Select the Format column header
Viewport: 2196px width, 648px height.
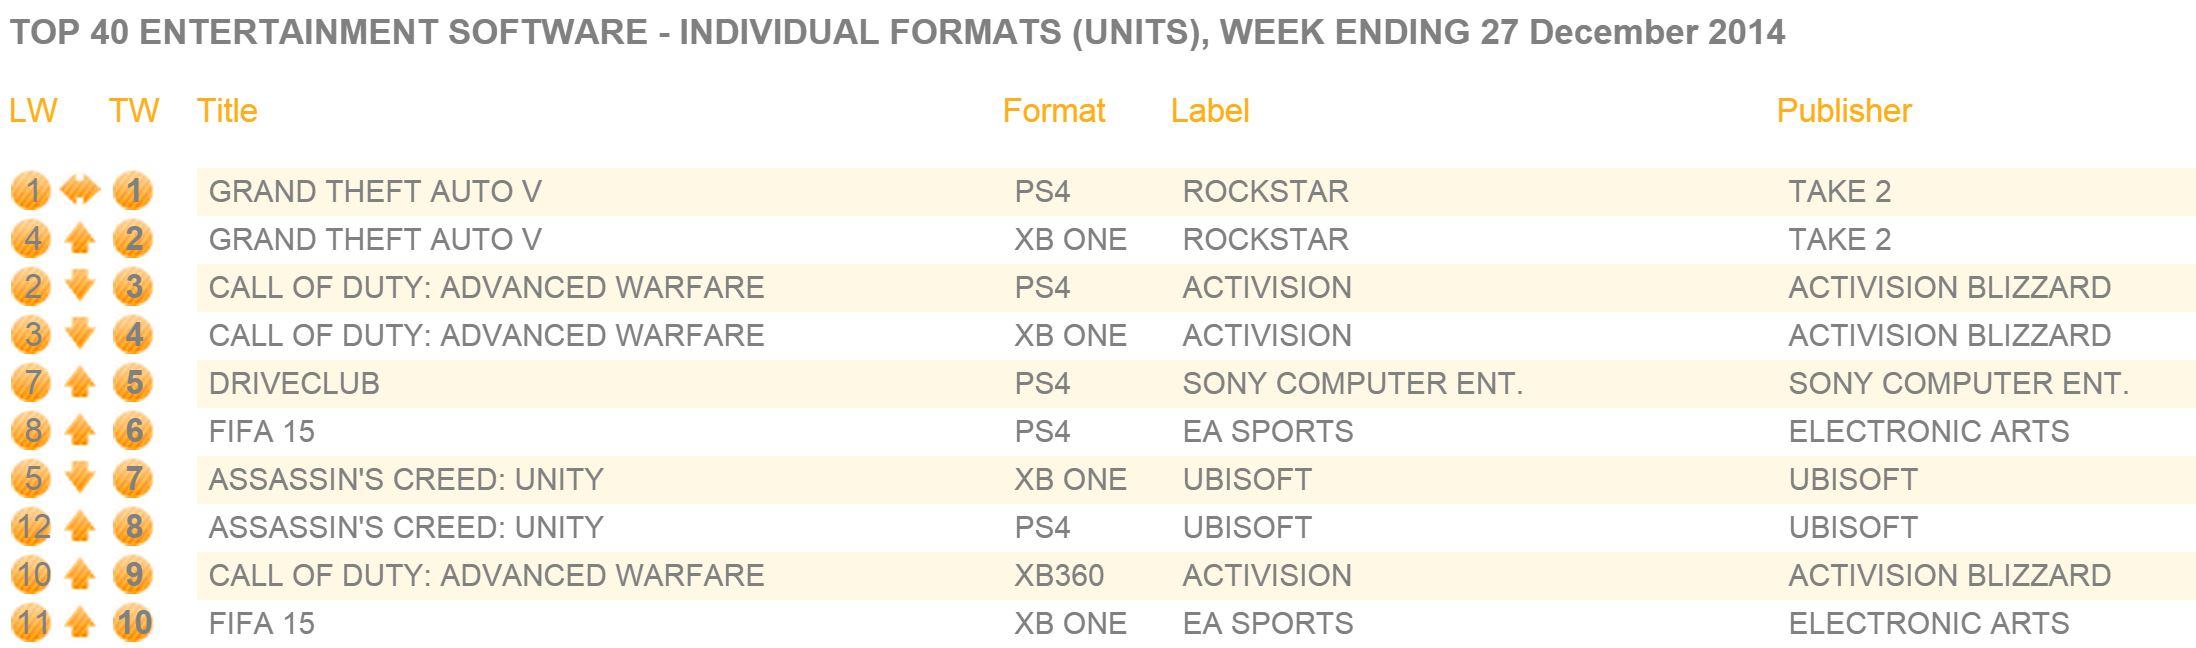(x=1054, y=110)
